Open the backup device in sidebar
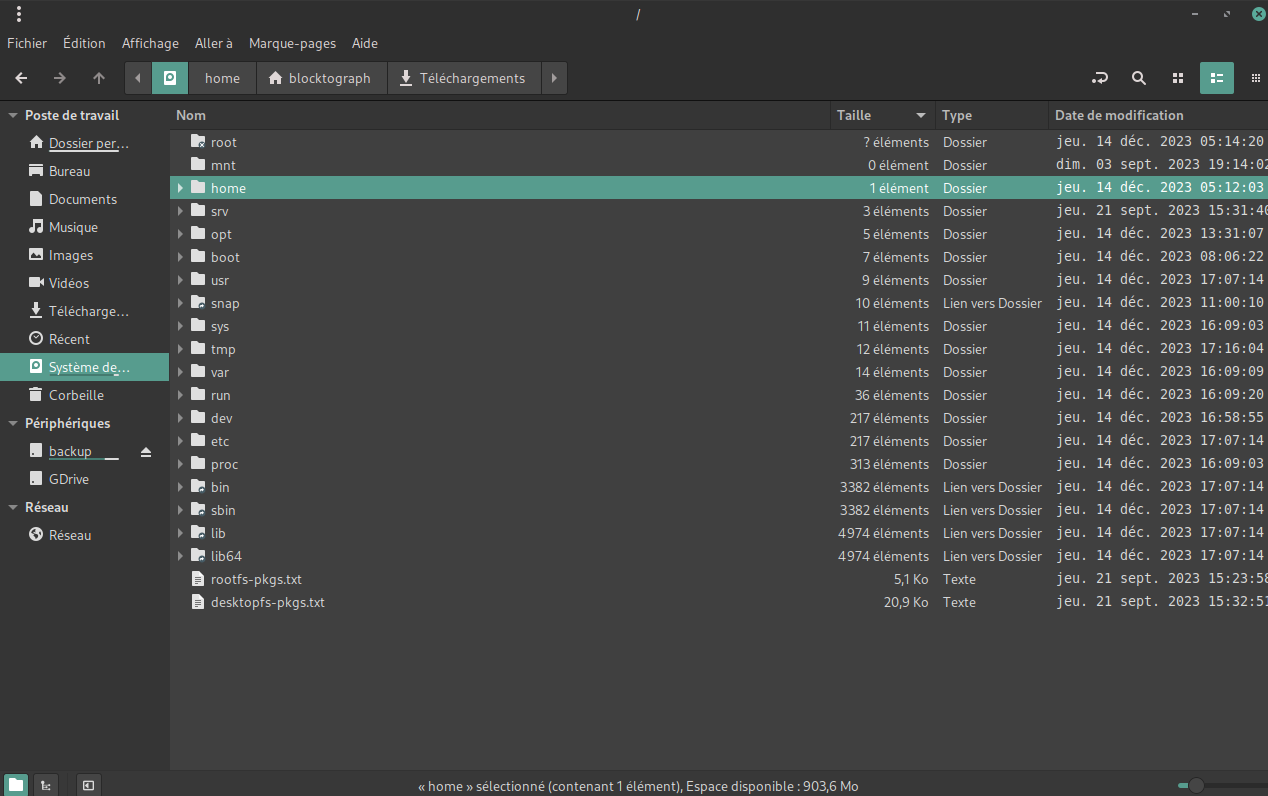The height and width of the screenshot is (796, 1268). pyautogui.click(x=70, y=451)
